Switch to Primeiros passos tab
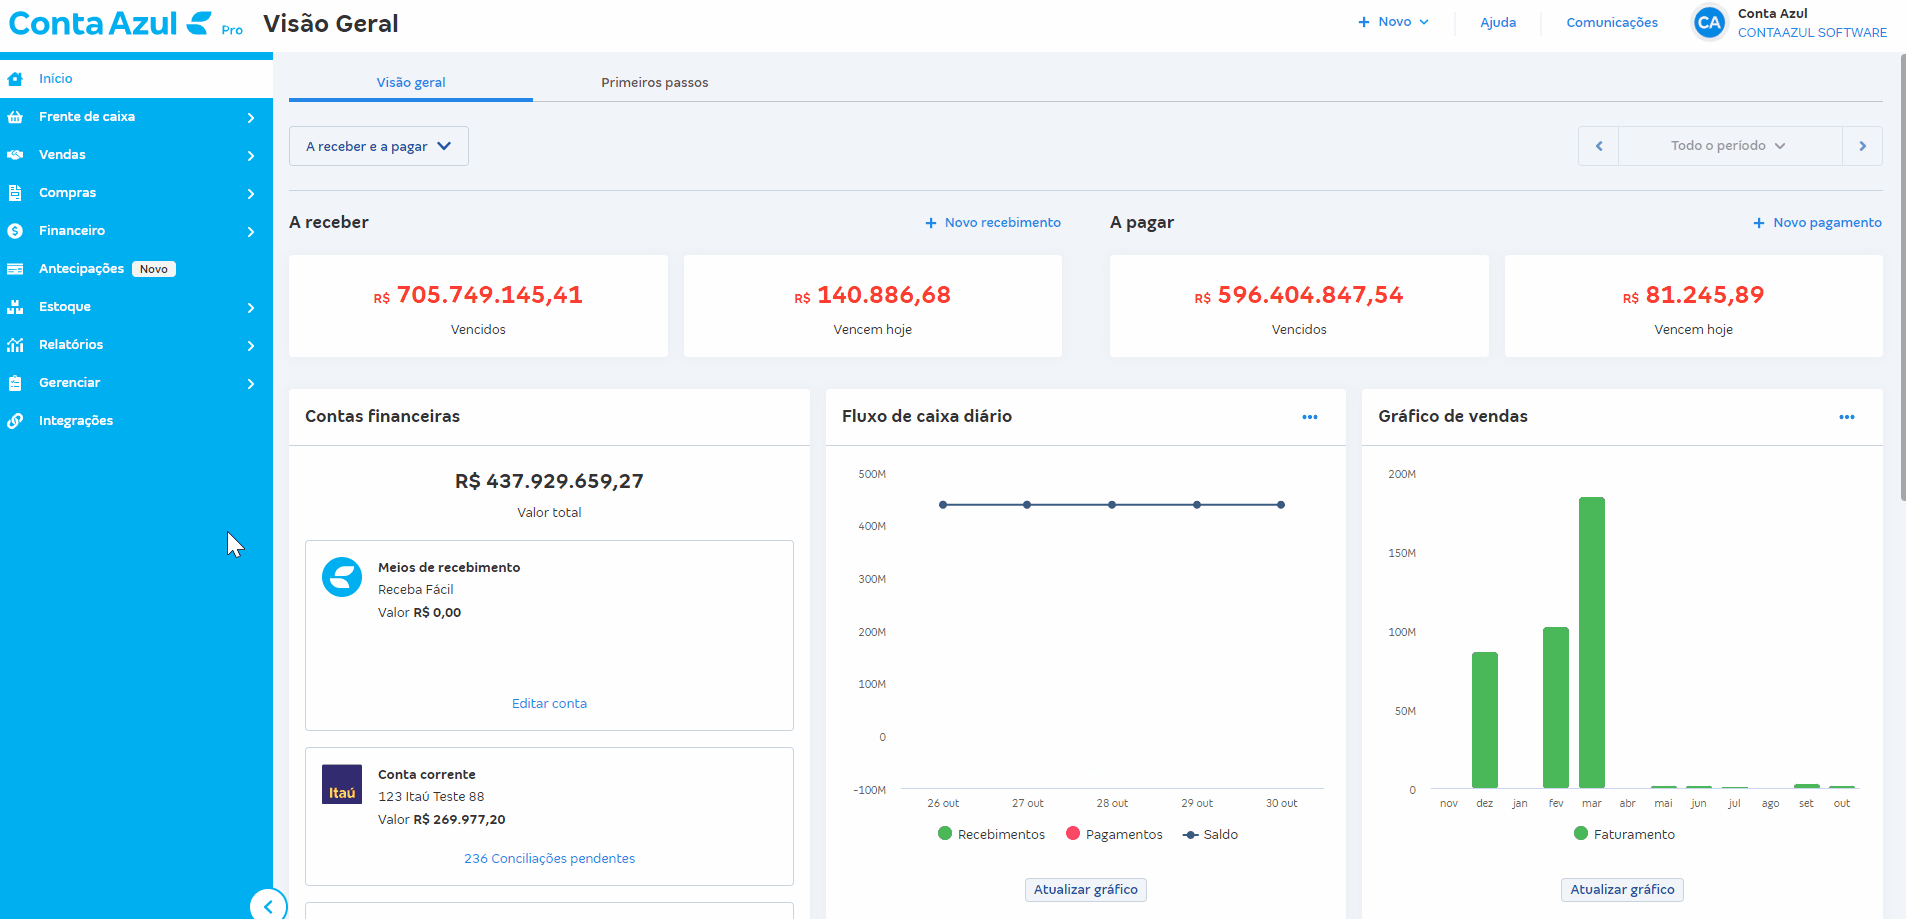Image resolution: width=1906 pixels, height=919 pixels. coord(654,83)
